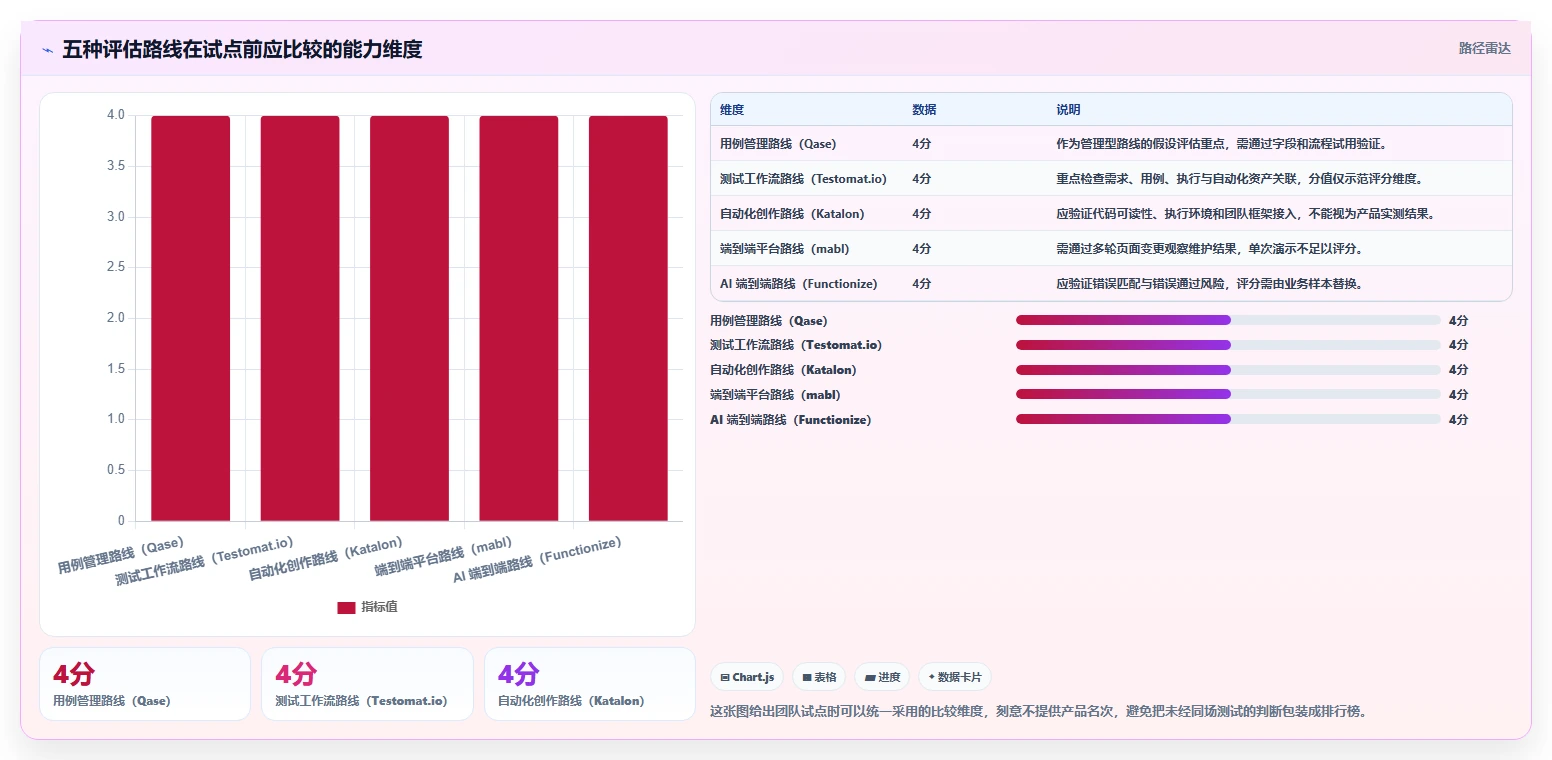Click the progress bar for 自动化创作路线 (Katalon)
Image resolution: width=1552 pixels, height=760 pixels.
[x=1228, y=370]
